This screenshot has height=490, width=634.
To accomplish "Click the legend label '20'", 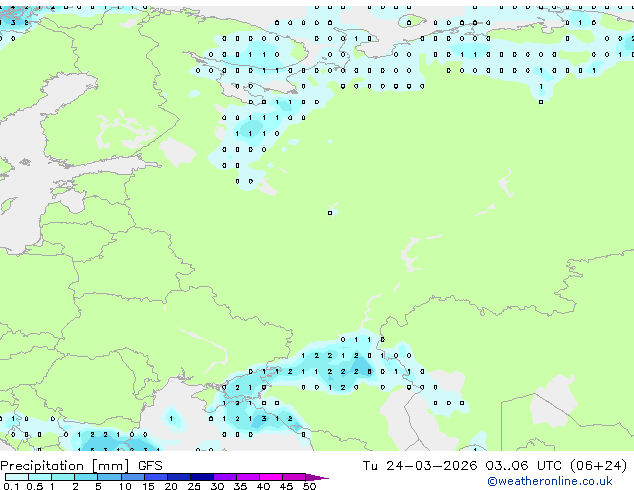I will coord(171,486).
